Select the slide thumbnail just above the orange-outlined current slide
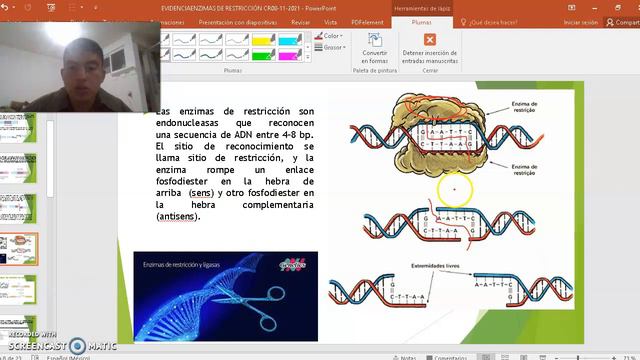Screen dimensions: 640x360 tap(18, 209)
